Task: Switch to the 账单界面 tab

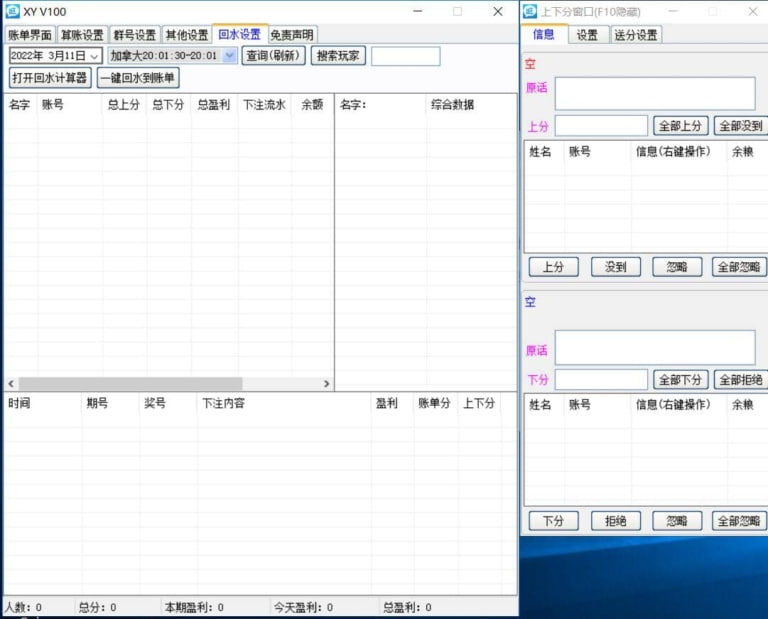Action: click(29, 35)
